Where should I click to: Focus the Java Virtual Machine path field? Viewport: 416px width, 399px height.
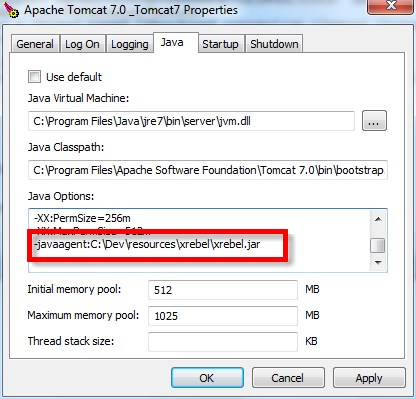[191, 121]
